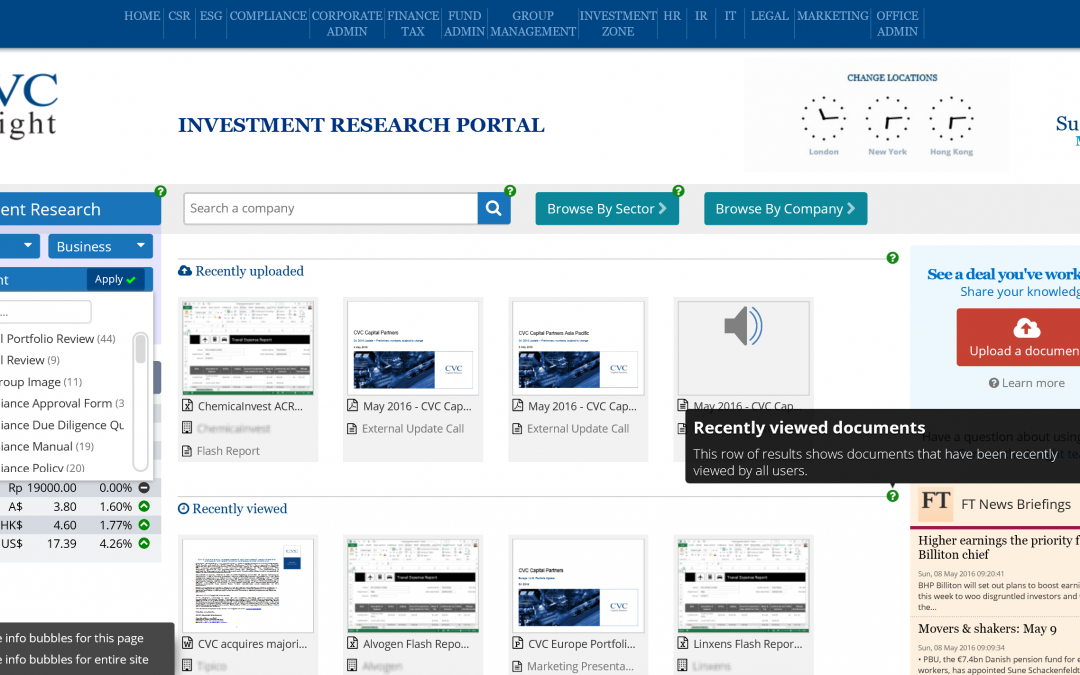Expand Browse By Company
Screen dimensions: 1080x675
click(785, 209)
